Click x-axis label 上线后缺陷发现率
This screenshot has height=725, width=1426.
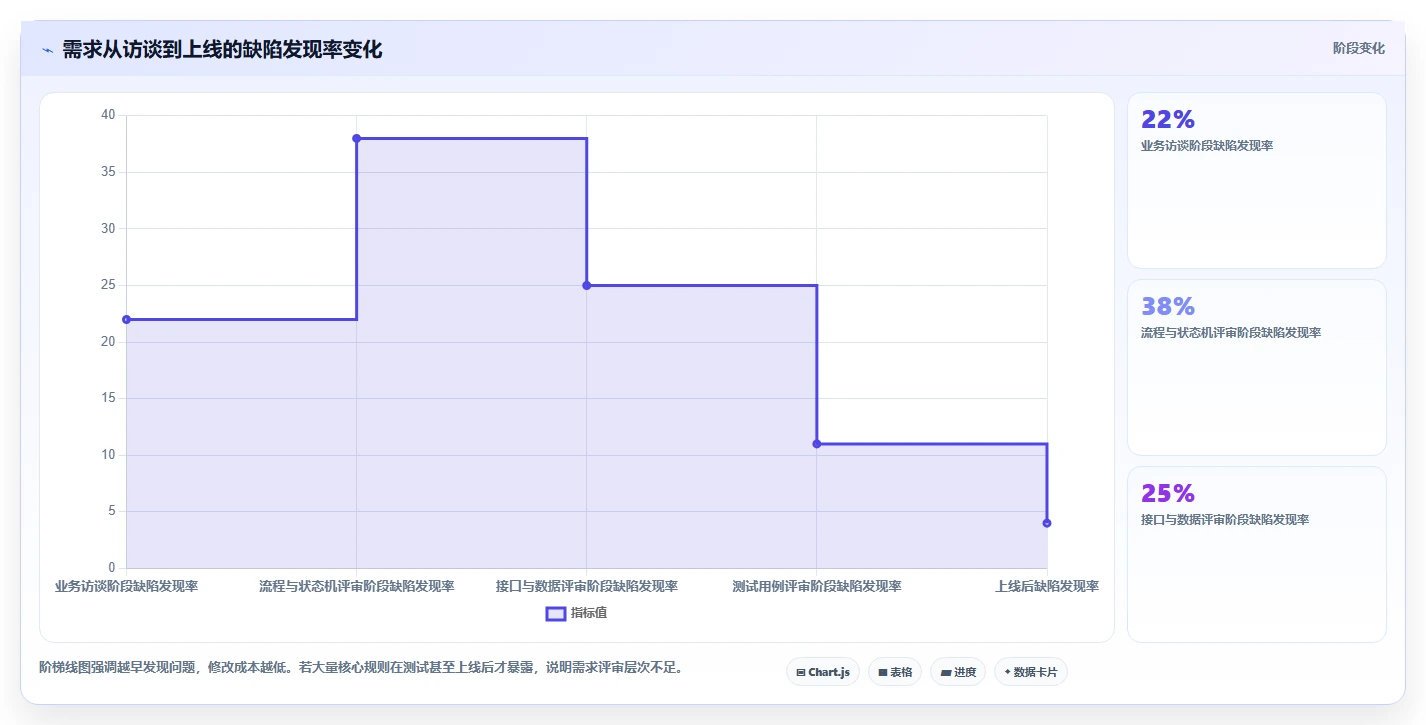(1047, 586)
